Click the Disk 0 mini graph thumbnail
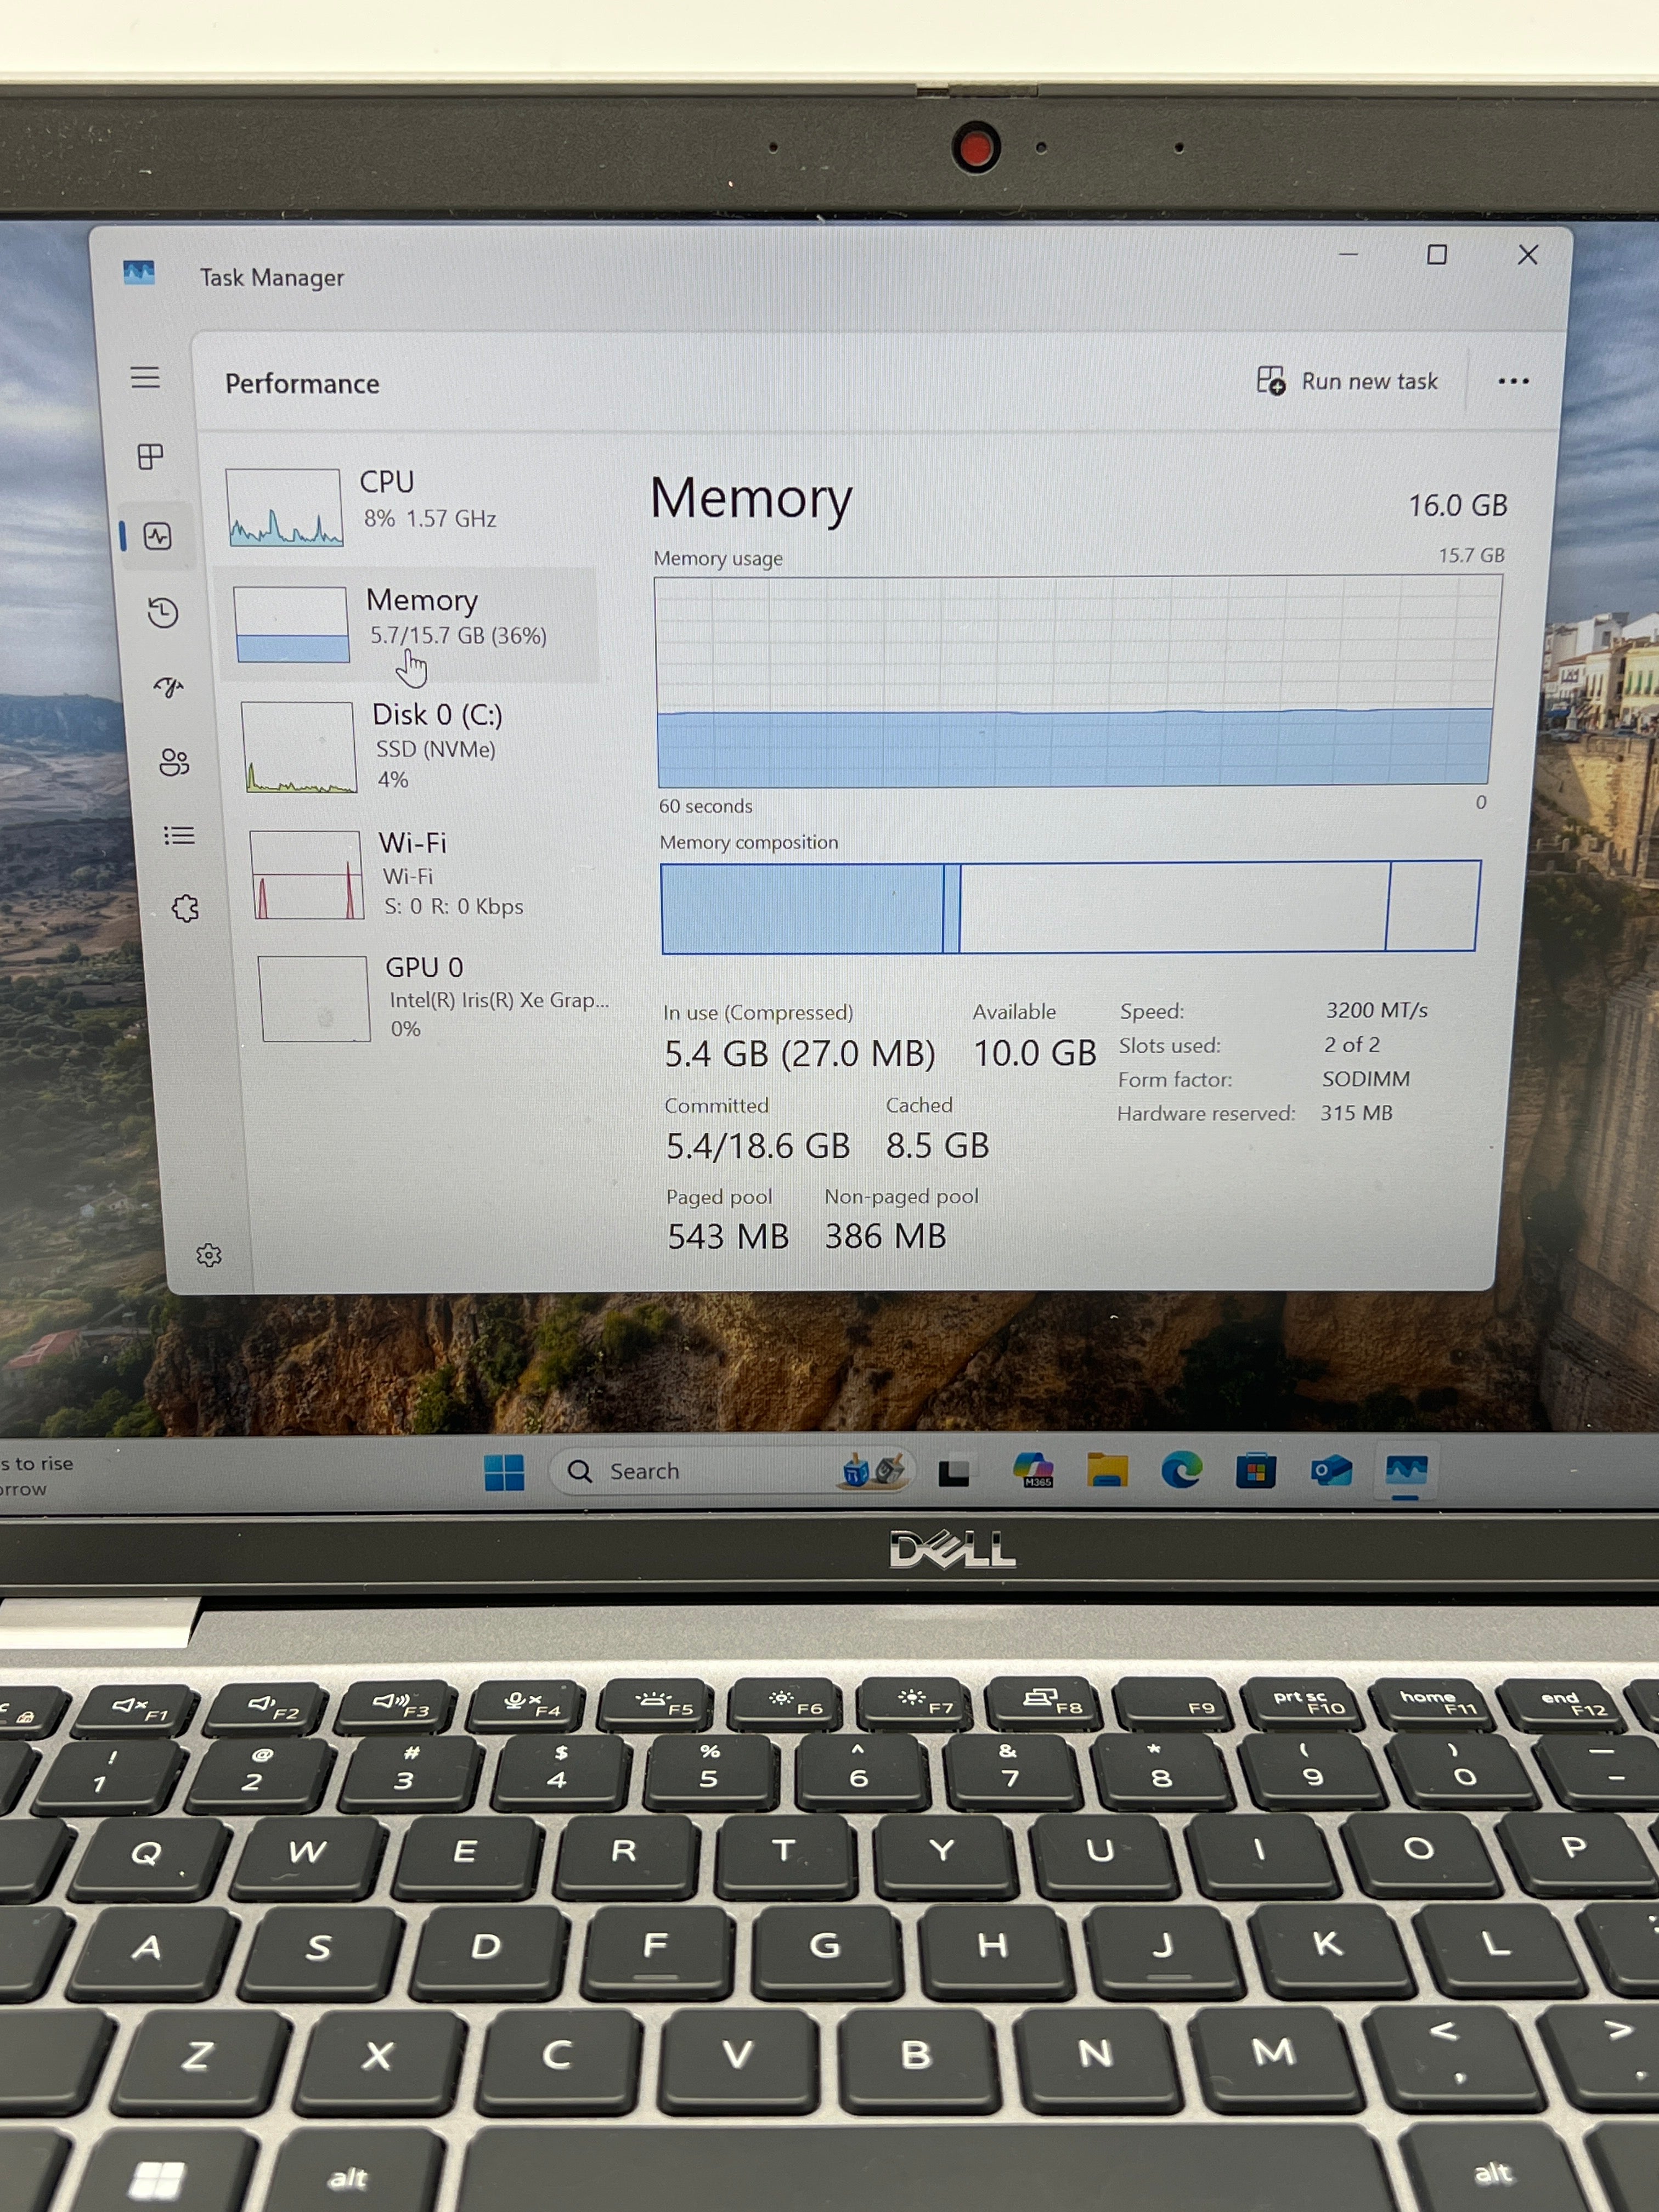1659x2212 pixels. coord(299,747)
